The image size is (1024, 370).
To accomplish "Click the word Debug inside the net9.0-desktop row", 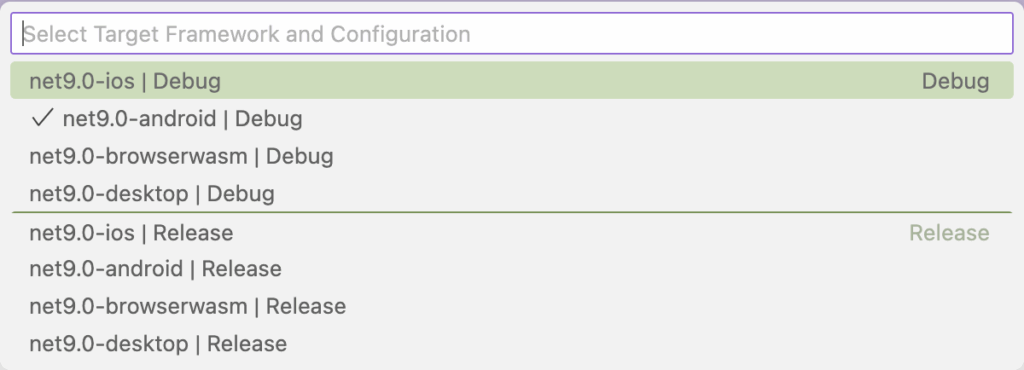I will click(x=240, y=194).
